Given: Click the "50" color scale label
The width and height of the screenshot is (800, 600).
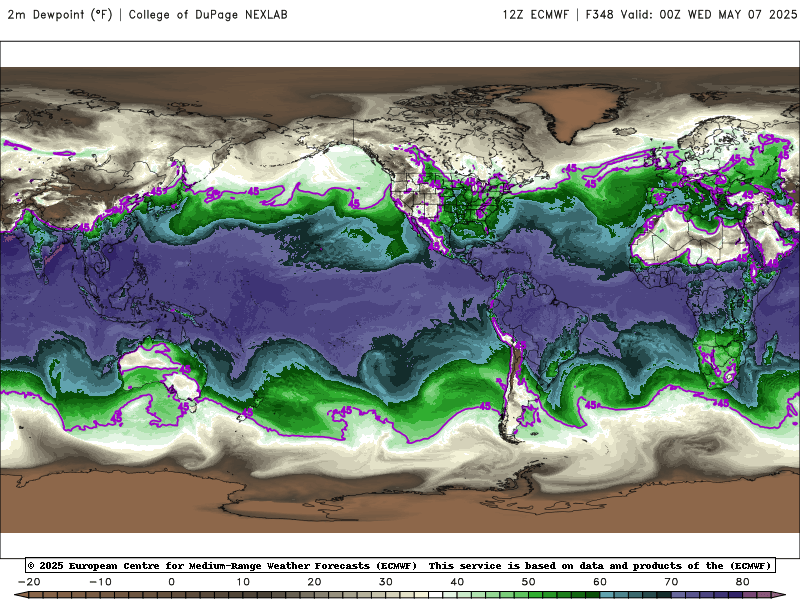Looking at the screenshot, I should tap(529, 582).
